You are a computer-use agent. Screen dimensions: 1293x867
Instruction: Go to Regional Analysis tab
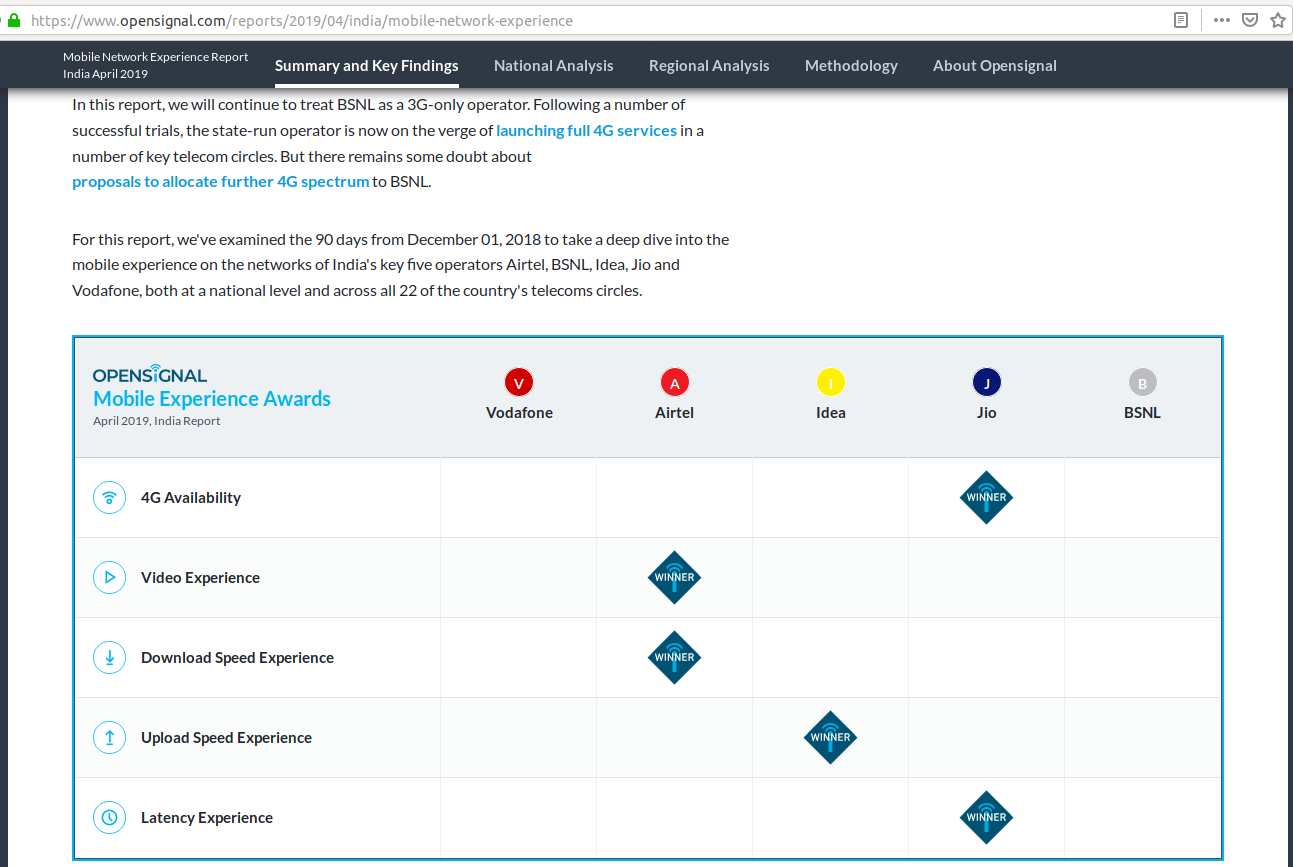point(709,66)
